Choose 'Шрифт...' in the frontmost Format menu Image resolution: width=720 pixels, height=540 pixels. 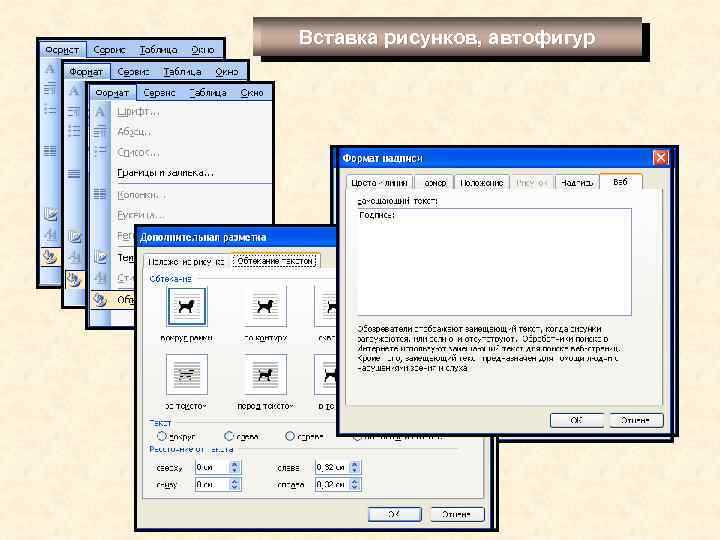pos(138,112)
